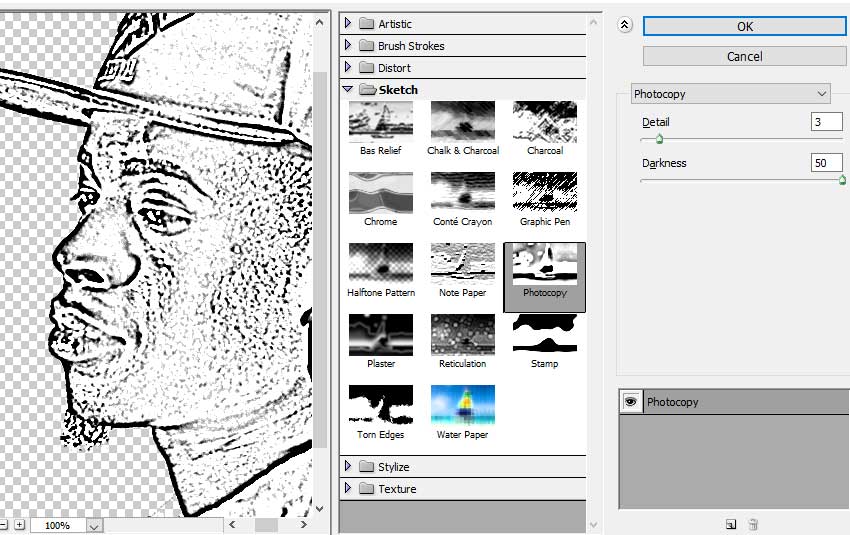Screen dimensions: 850x535
Task: Delete effect layer with trash icon
Action: [754, 523]
